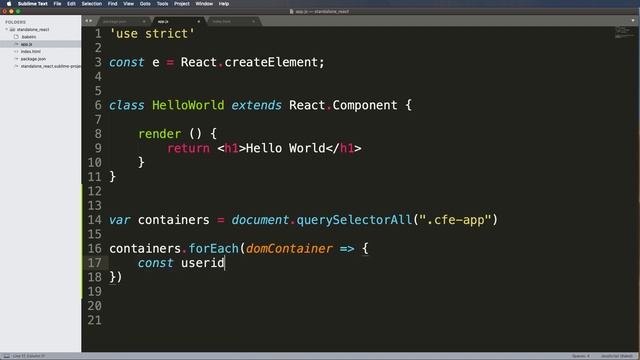Screen dimensions: 640x360
Task: Open the Apple menu
Action: (x=9, y=4)
